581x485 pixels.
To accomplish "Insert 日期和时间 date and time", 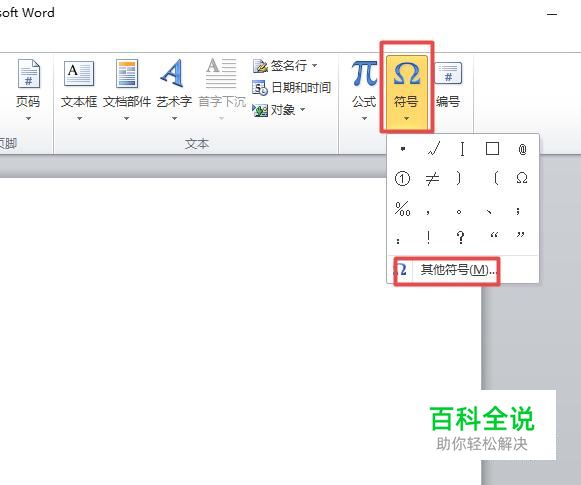I will coord(292,88).
